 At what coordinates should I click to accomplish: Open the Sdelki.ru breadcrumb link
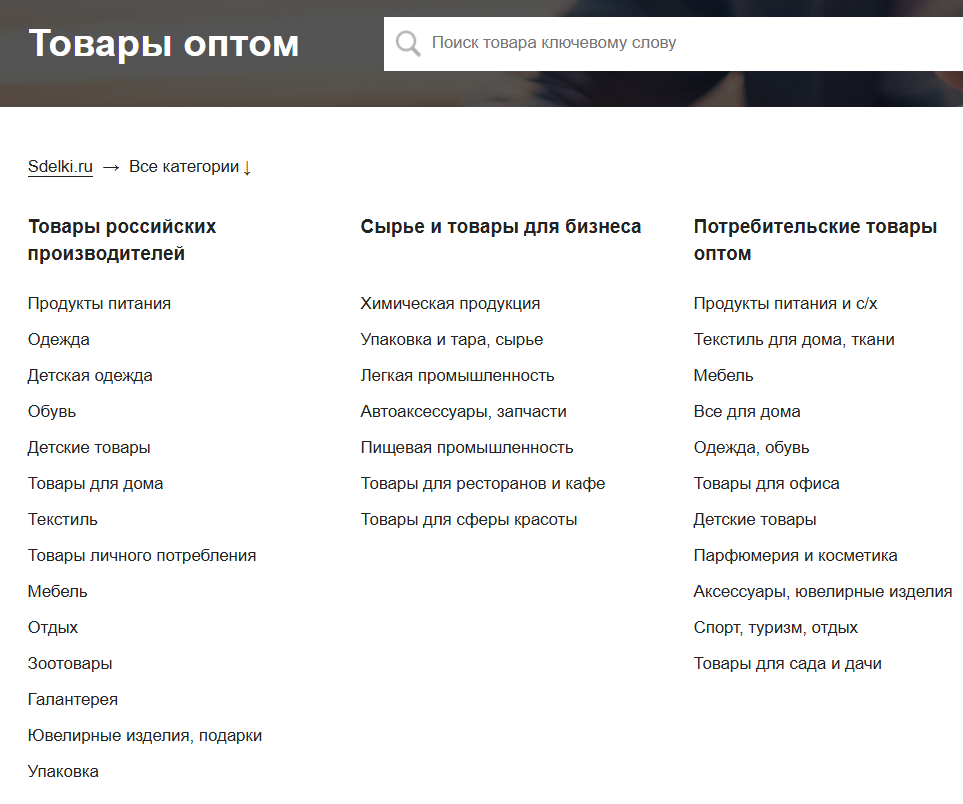[60, 167]
